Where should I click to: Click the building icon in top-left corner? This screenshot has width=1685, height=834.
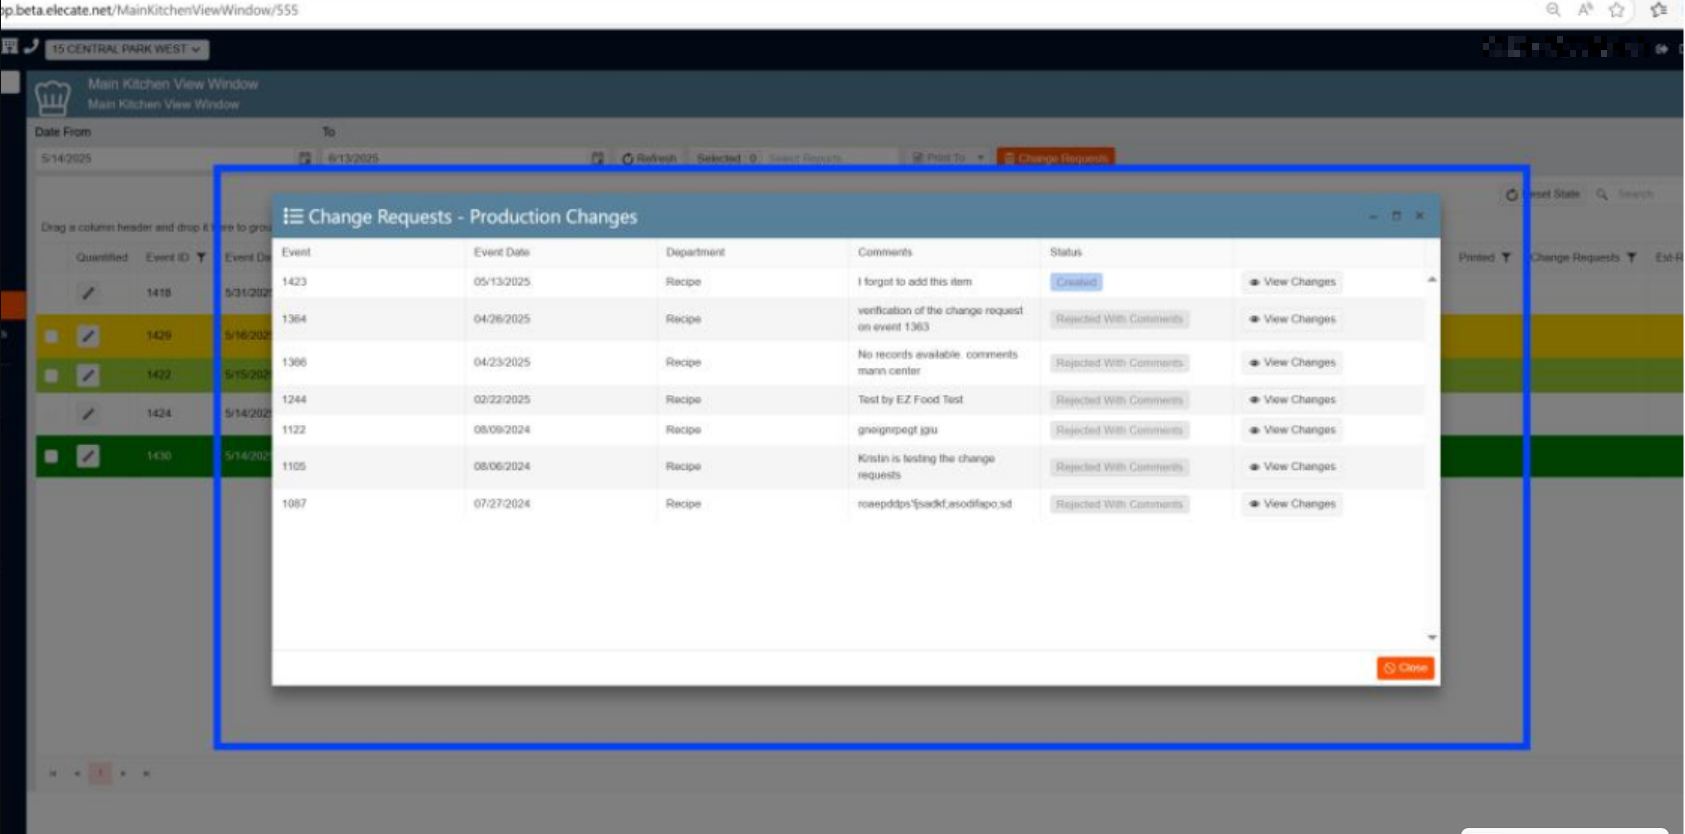(10, 46)
